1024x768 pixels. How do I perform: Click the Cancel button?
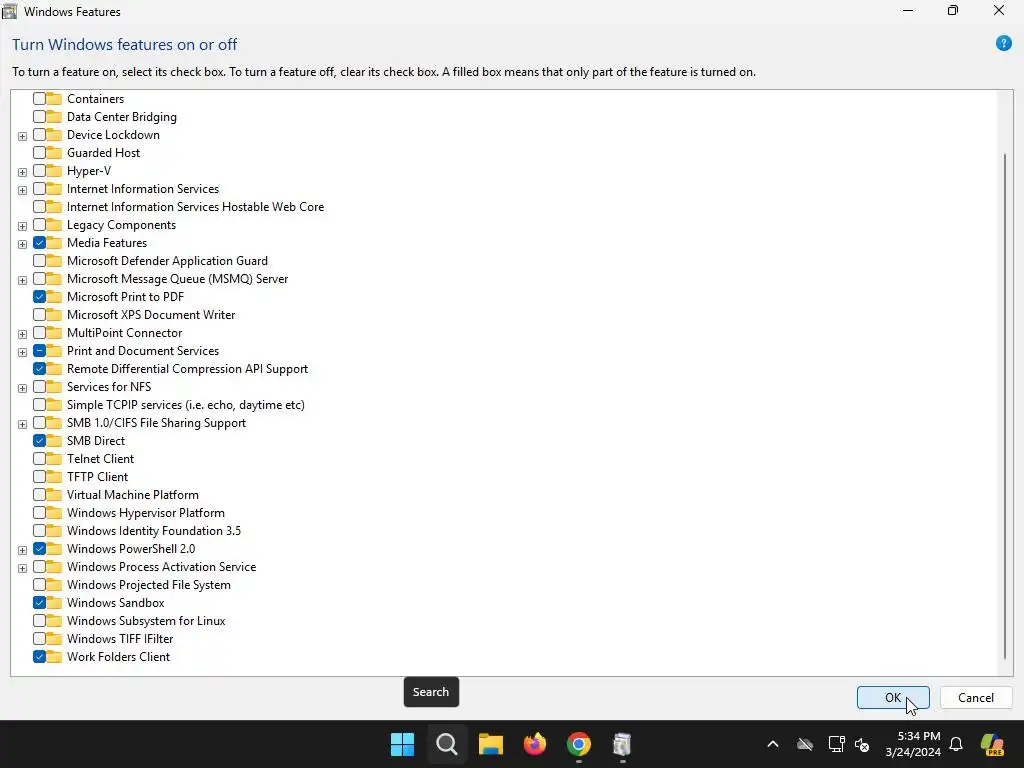tap(976, 697)
